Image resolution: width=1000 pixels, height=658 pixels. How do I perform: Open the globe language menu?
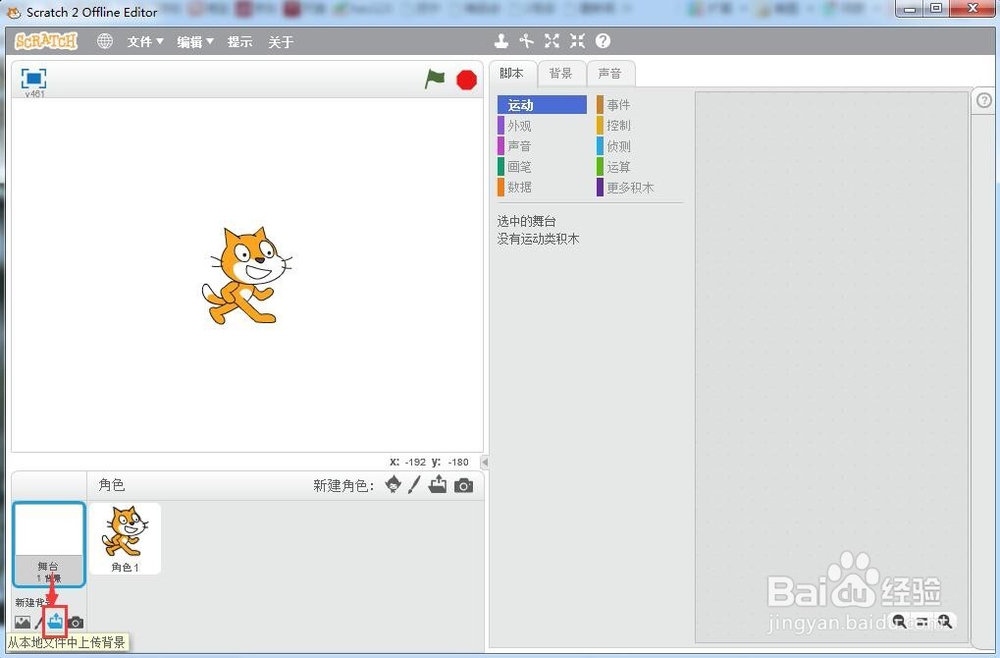click(105, 41)
